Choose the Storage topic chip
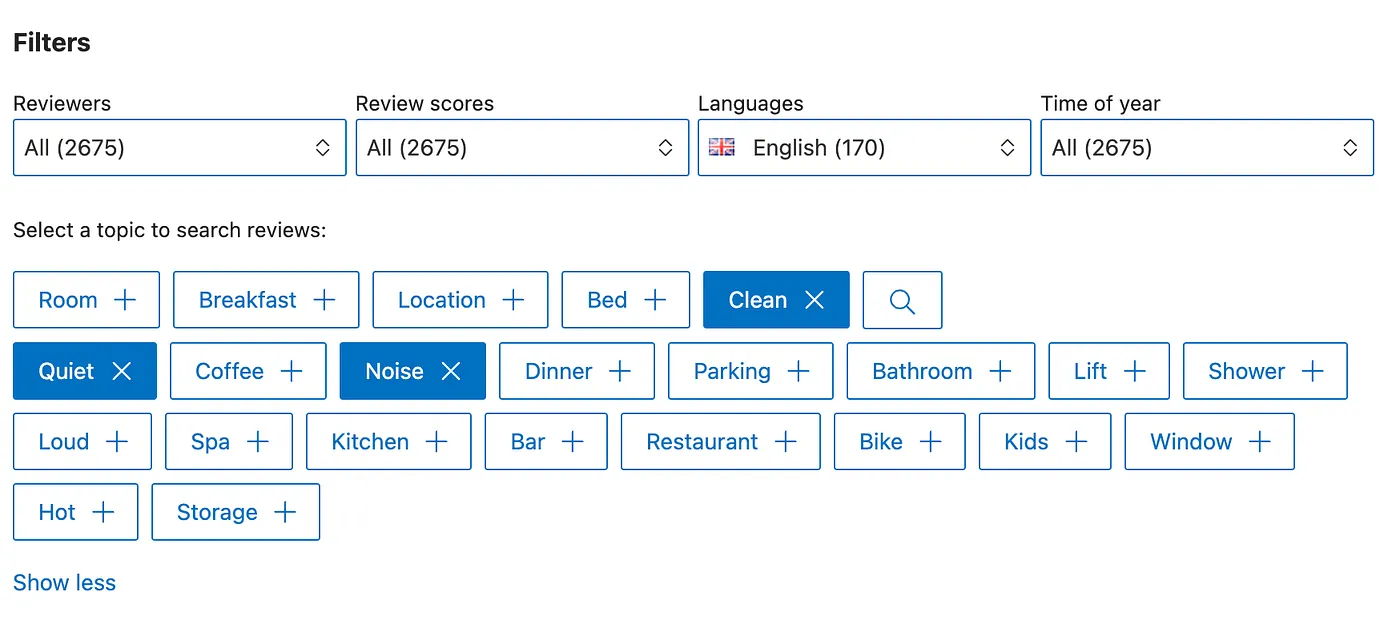1400x633 pixels. (x=235, y=512)
